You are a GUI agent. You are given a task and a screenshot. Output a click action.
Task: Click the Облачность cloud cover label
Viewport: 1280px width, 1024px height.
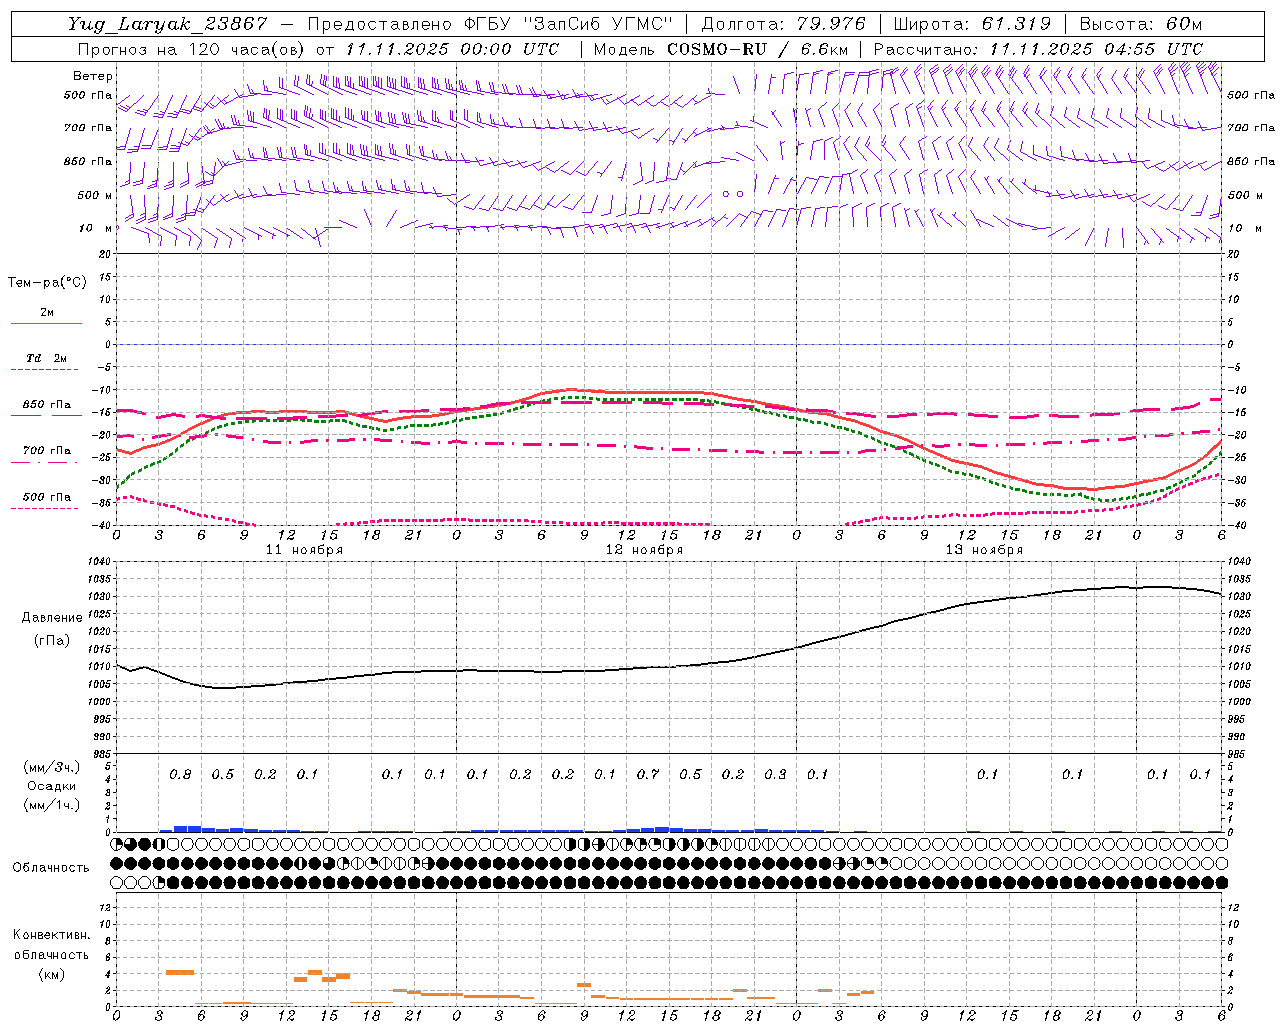click(x=51, y=868)
